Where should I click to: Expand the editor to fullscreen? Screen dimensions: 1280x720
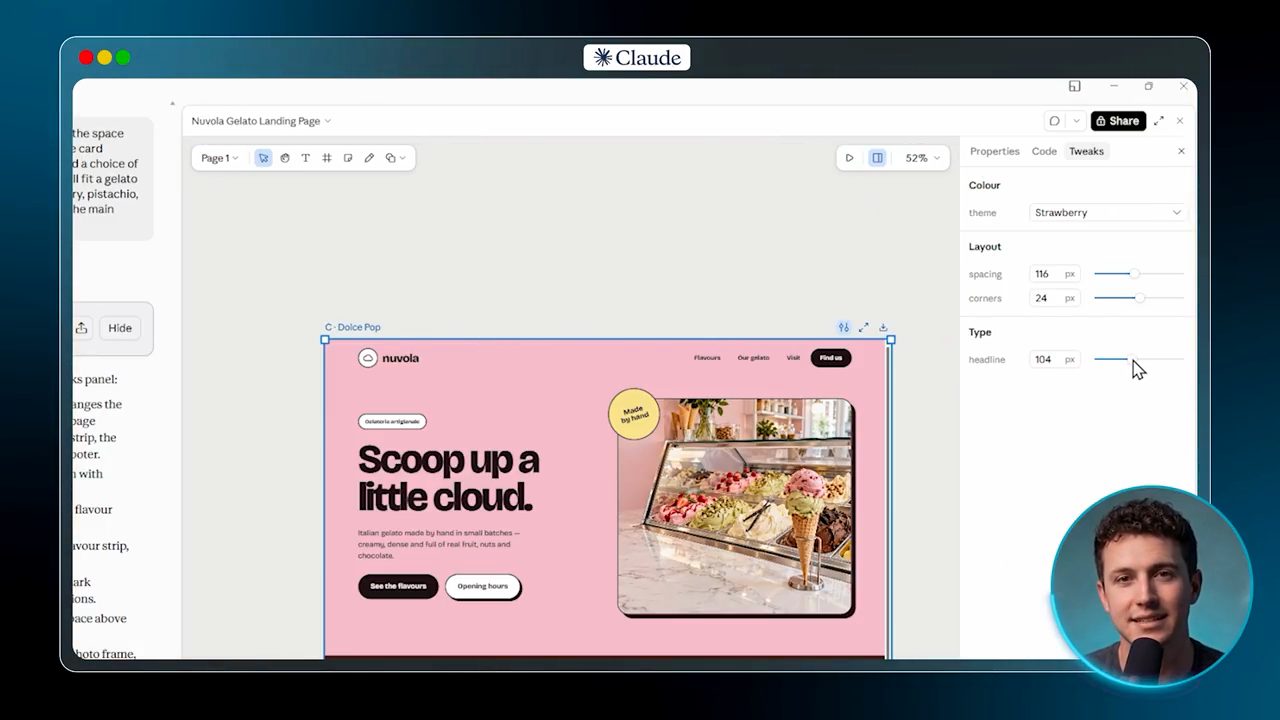point(1159,121)
